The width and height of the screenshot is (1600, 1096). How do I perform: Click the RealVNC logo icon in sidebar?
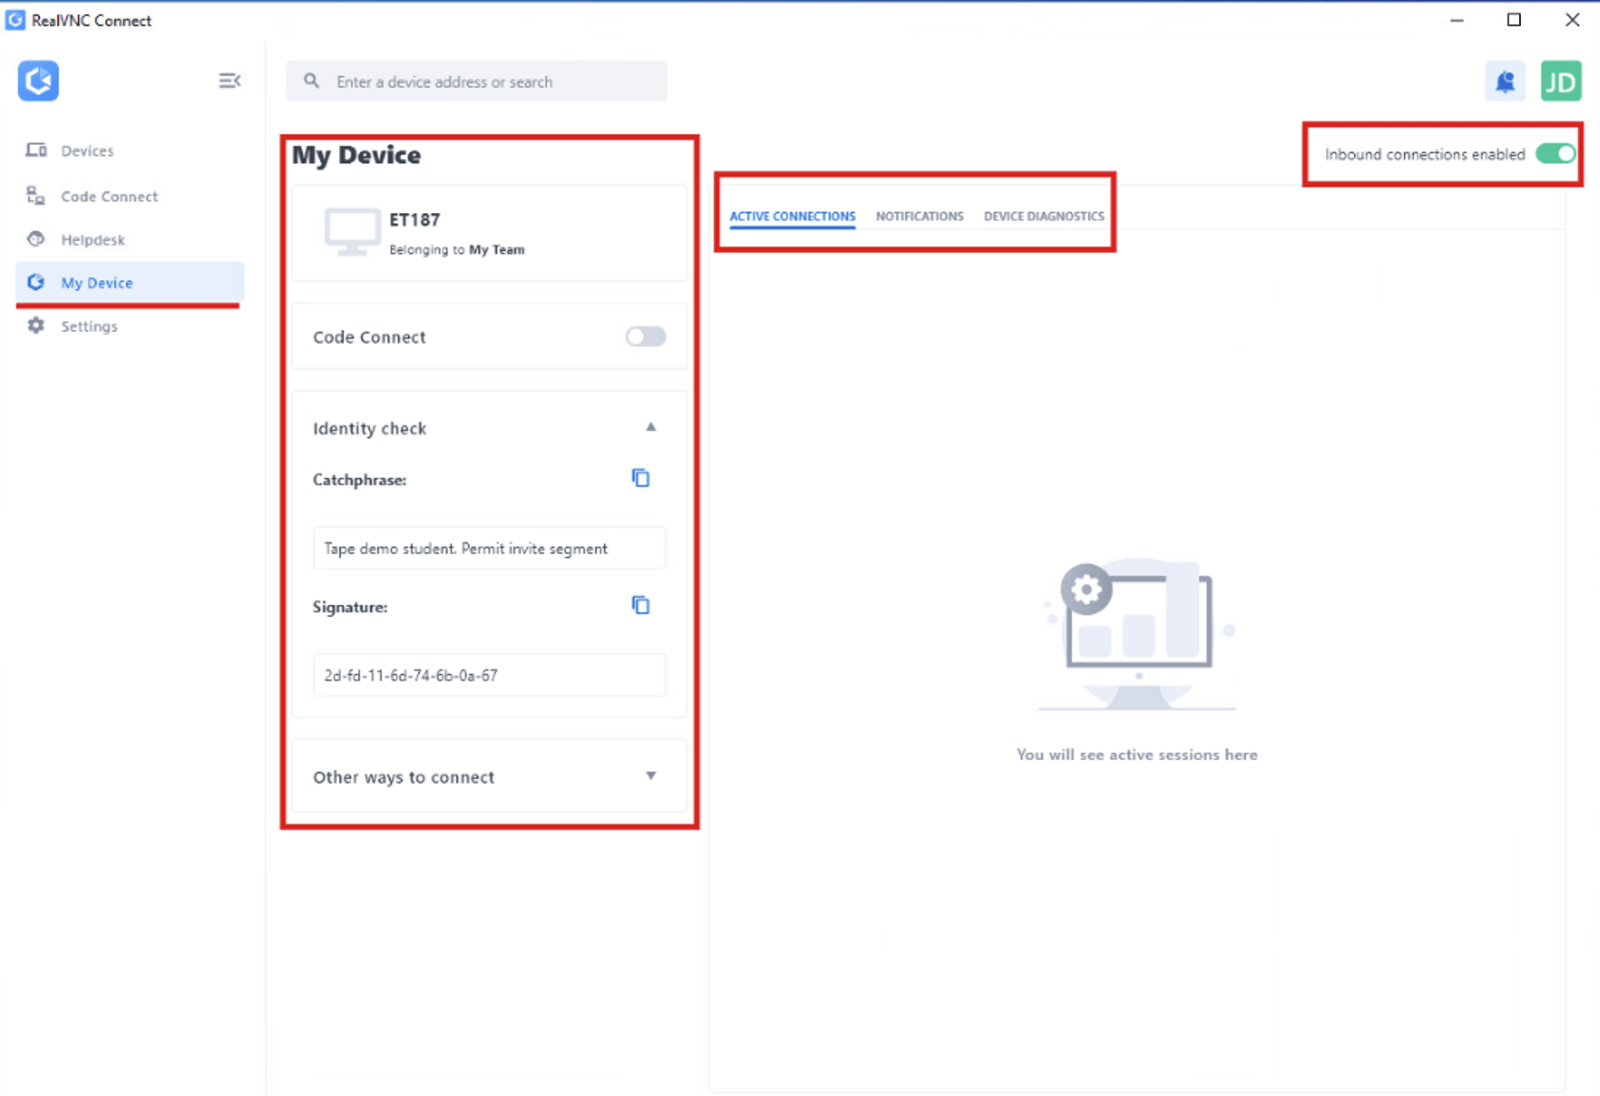click(x=38, y=81)
